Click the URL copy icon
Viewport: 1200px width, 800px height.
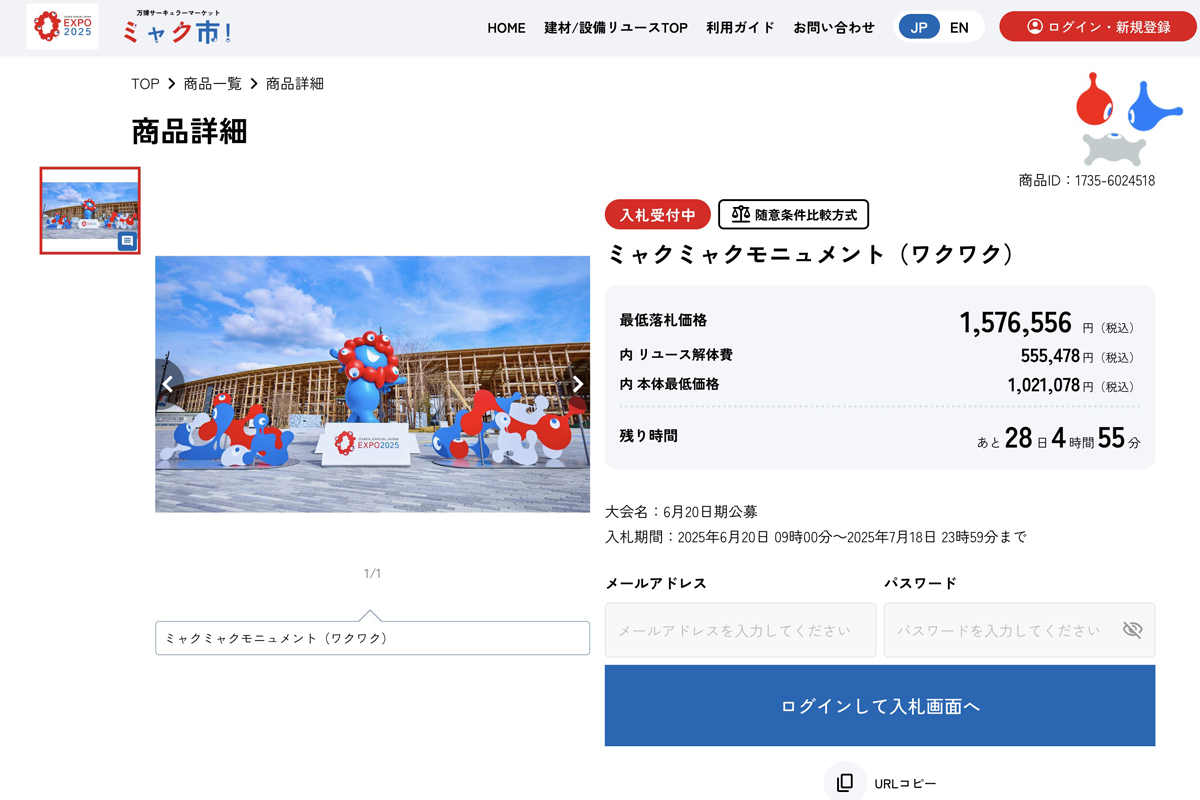click(x=845, y=782)
